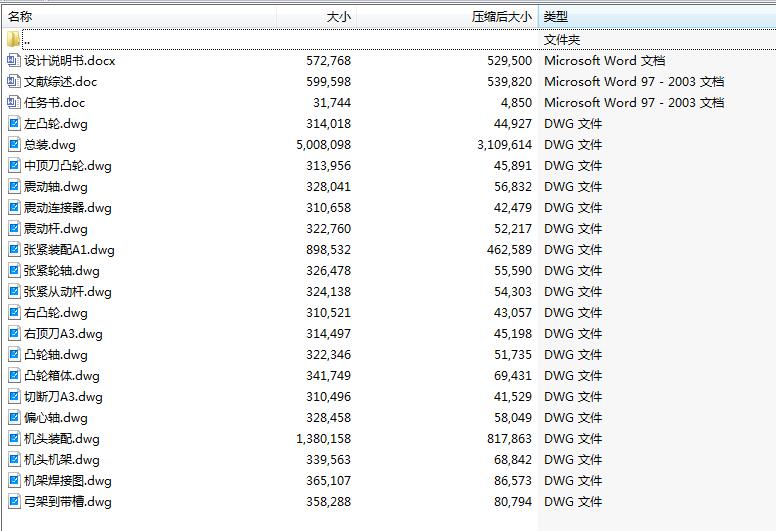Click the DWG icon for 总装.dwg

[14, 145]
